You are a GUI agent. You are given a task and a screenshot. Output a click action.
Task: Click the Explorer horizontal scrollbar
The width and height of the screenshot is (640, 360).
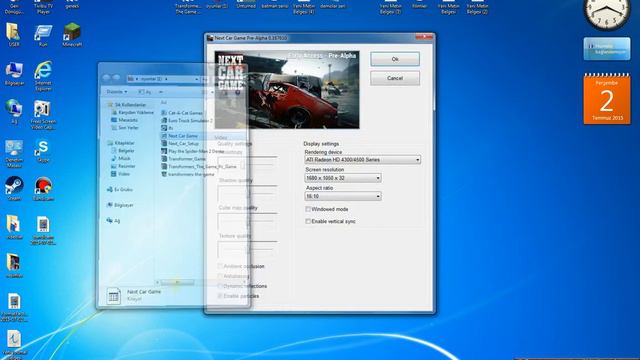[177, 282]
